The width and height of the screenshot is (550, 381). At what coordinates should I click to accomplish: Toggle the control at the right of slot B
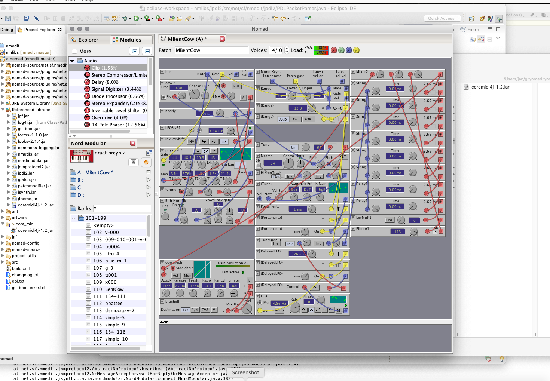[148, 180]
